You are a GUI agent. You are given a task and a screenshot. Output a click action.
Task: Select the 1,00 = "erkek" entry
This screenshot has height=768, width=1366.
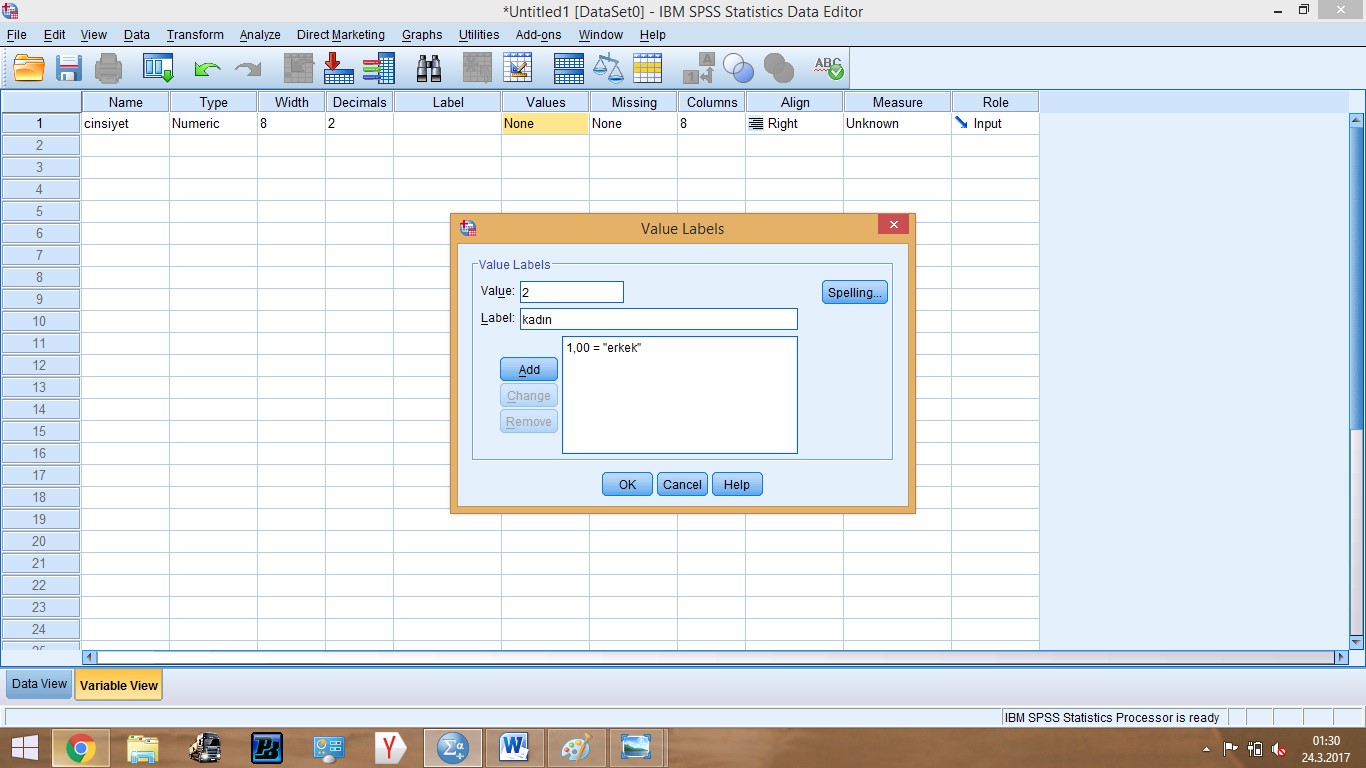604,347
